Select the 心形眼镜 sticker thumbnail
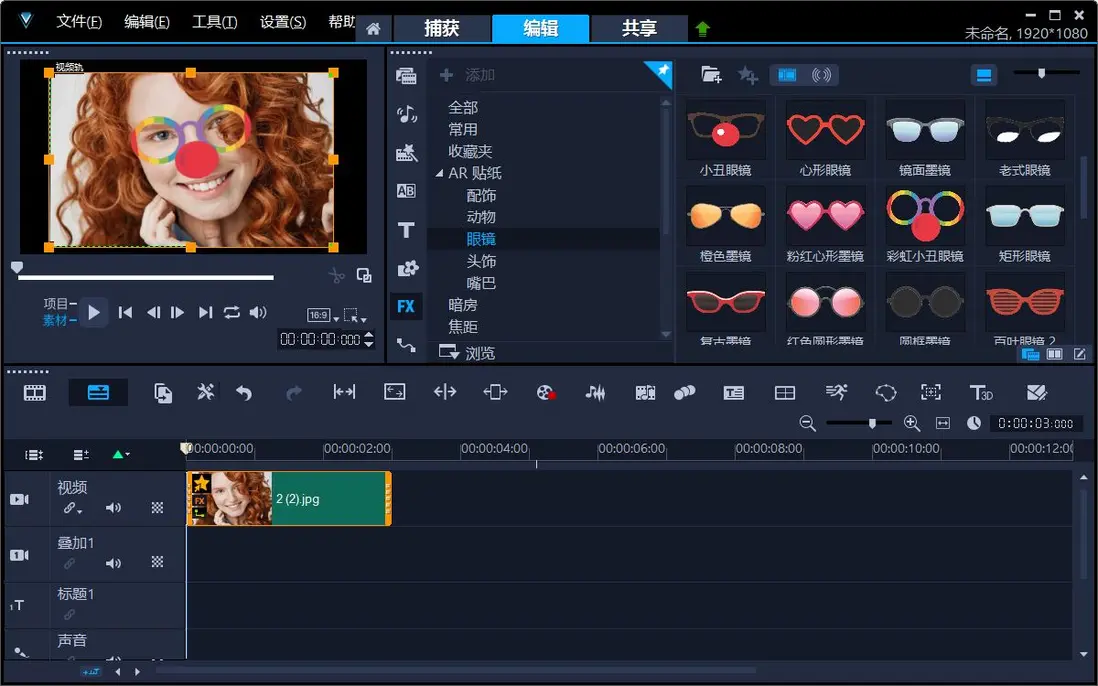1098x686 pixels. point(825,131)
